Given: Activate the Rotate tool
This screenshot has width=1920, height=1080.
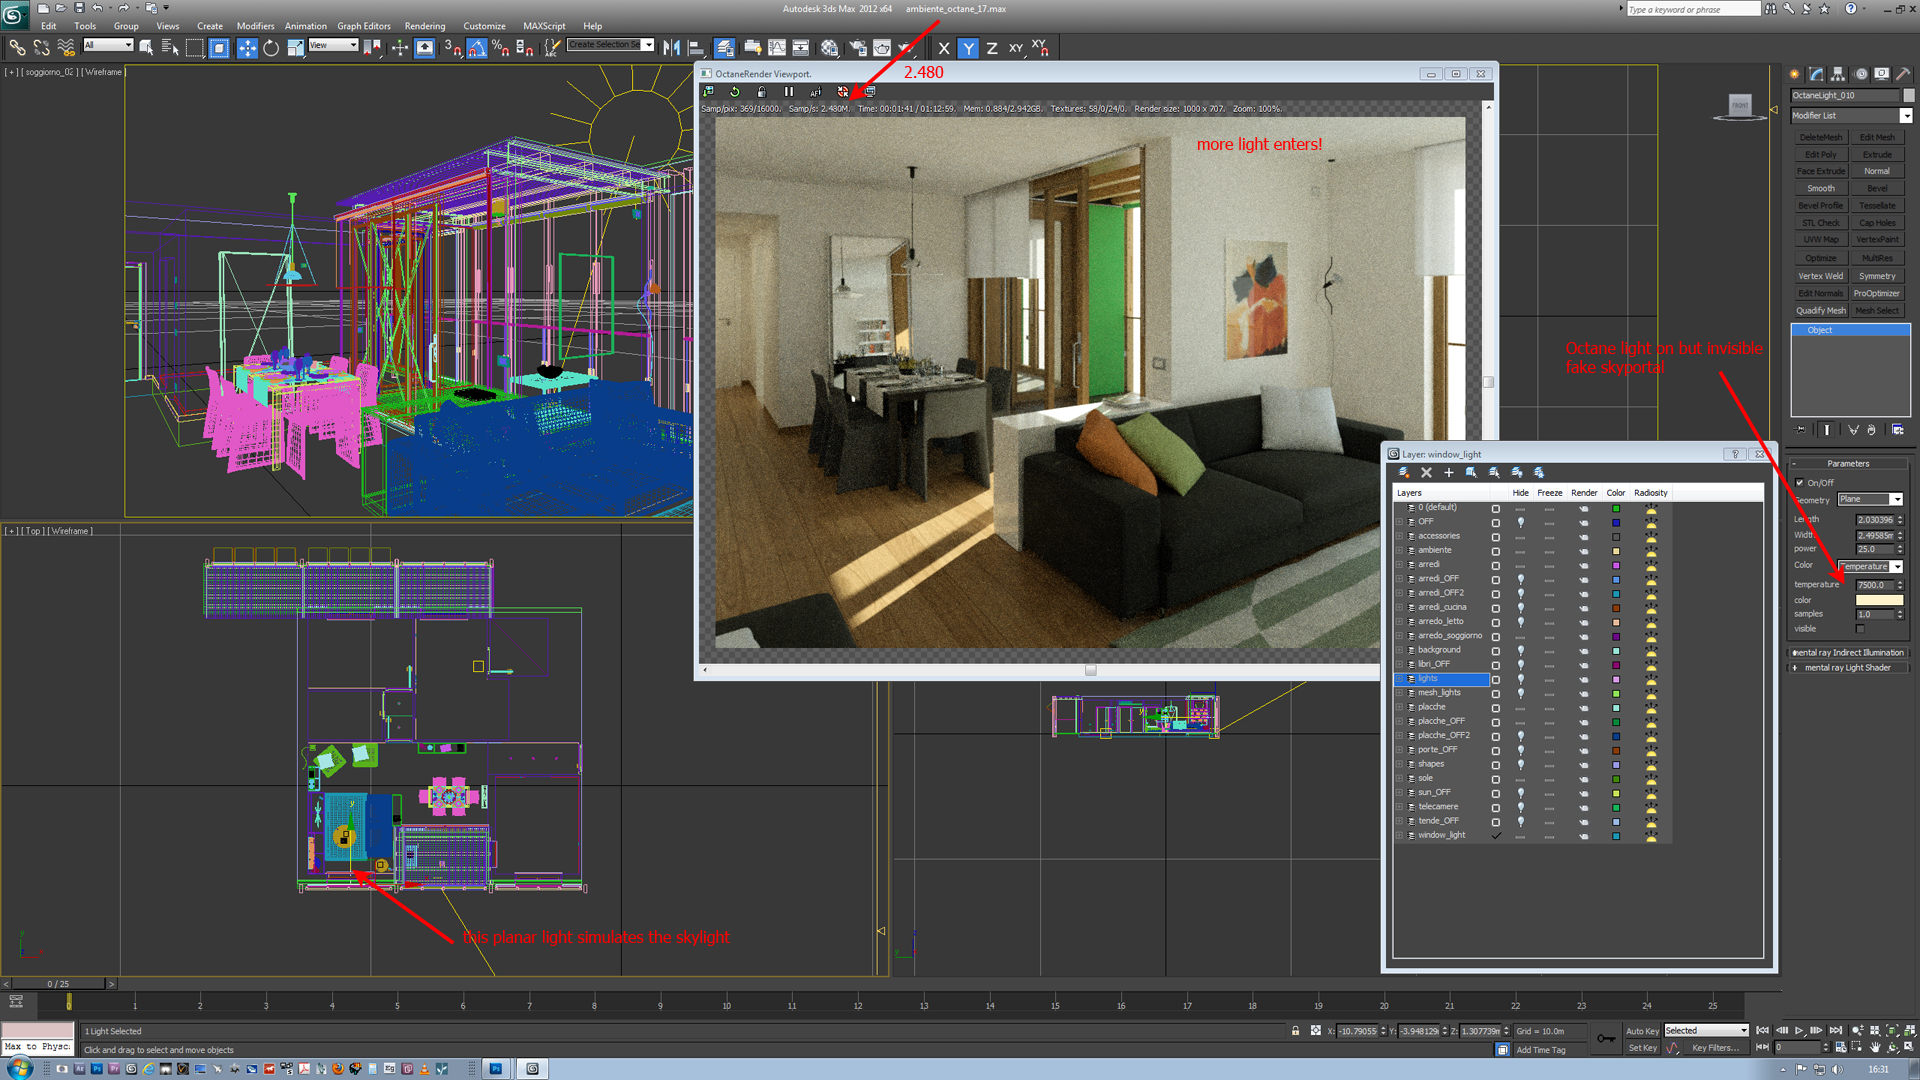Looking at the screenshot, I should coord(271,48).
